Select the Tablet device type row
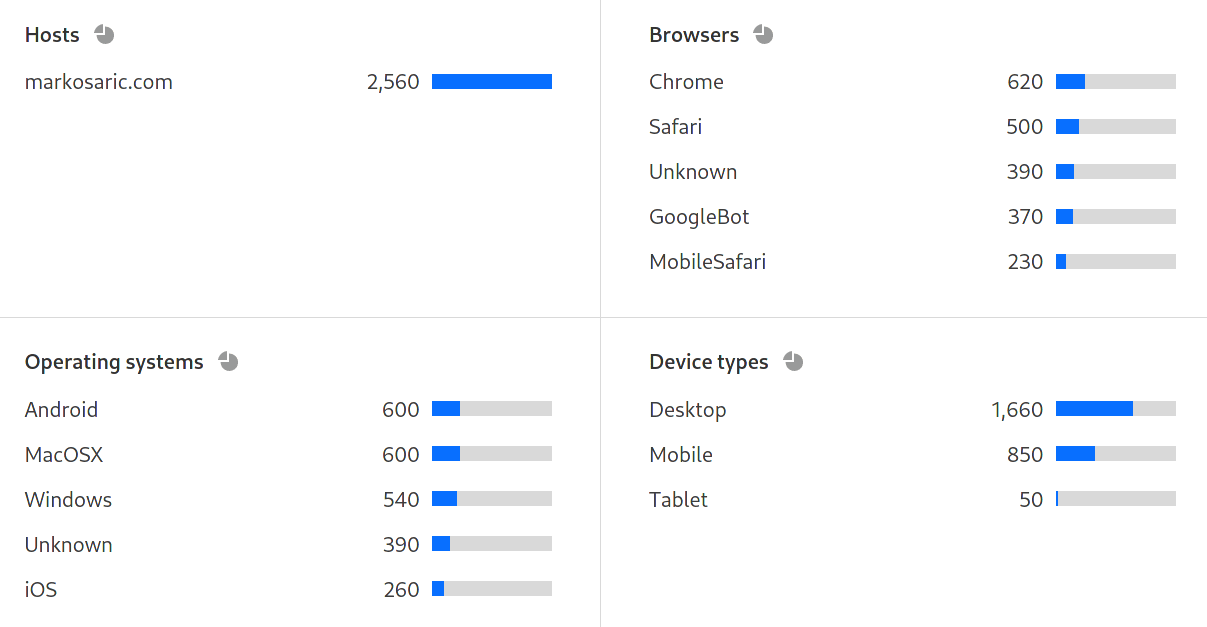The height and width of the screenshot is (627, 1207). coord(678,499)
